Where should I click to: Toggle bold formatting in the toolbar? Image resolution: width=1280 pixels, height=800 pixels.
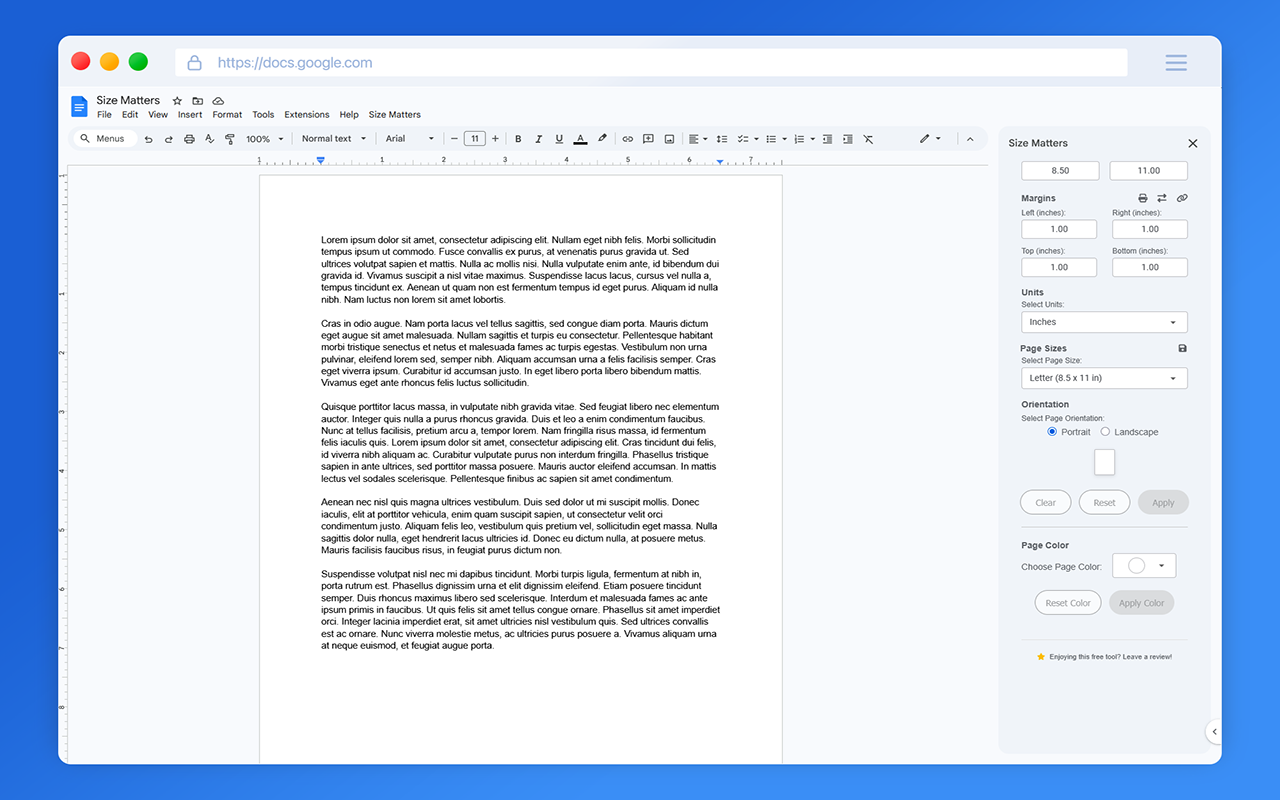tap(518, 139)
